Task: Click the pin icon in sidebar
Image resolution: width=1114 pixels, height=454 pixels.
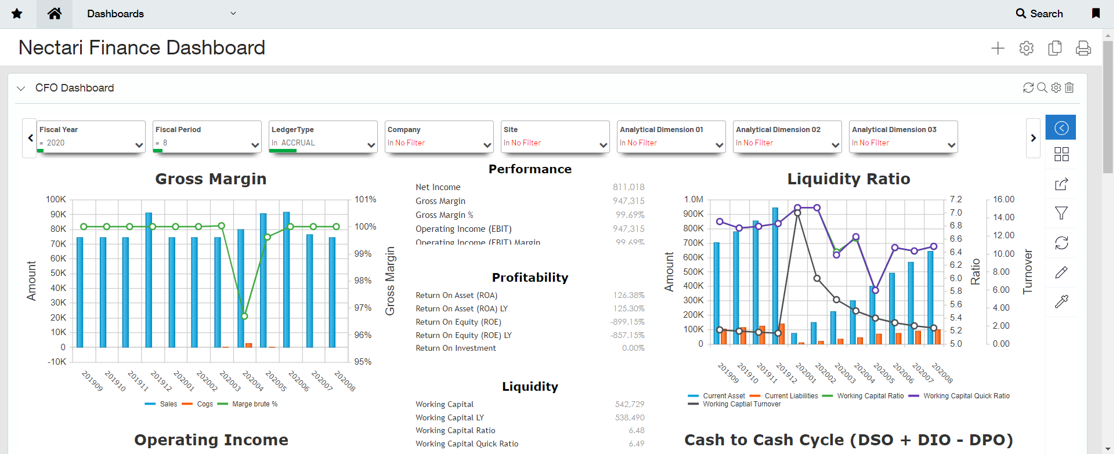Action: click(1061, 302)
